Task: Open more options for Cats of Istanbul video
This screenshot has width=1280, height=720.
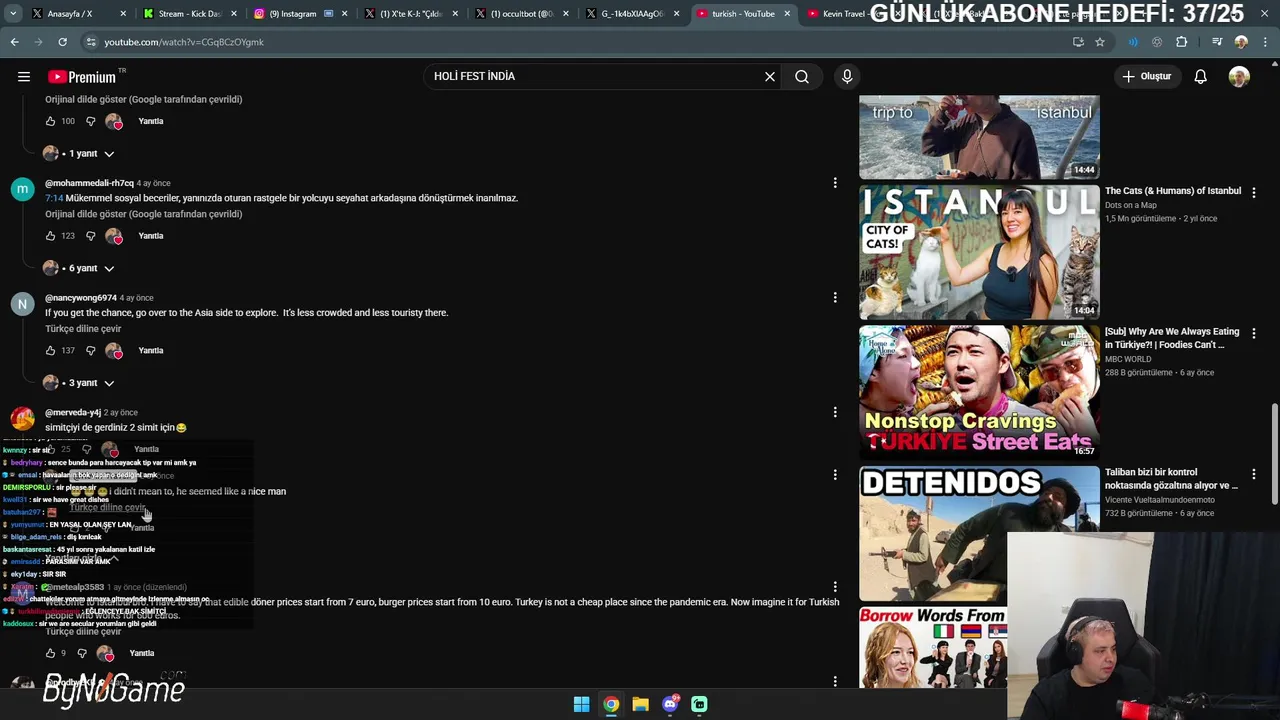Action: [1254, 192]
